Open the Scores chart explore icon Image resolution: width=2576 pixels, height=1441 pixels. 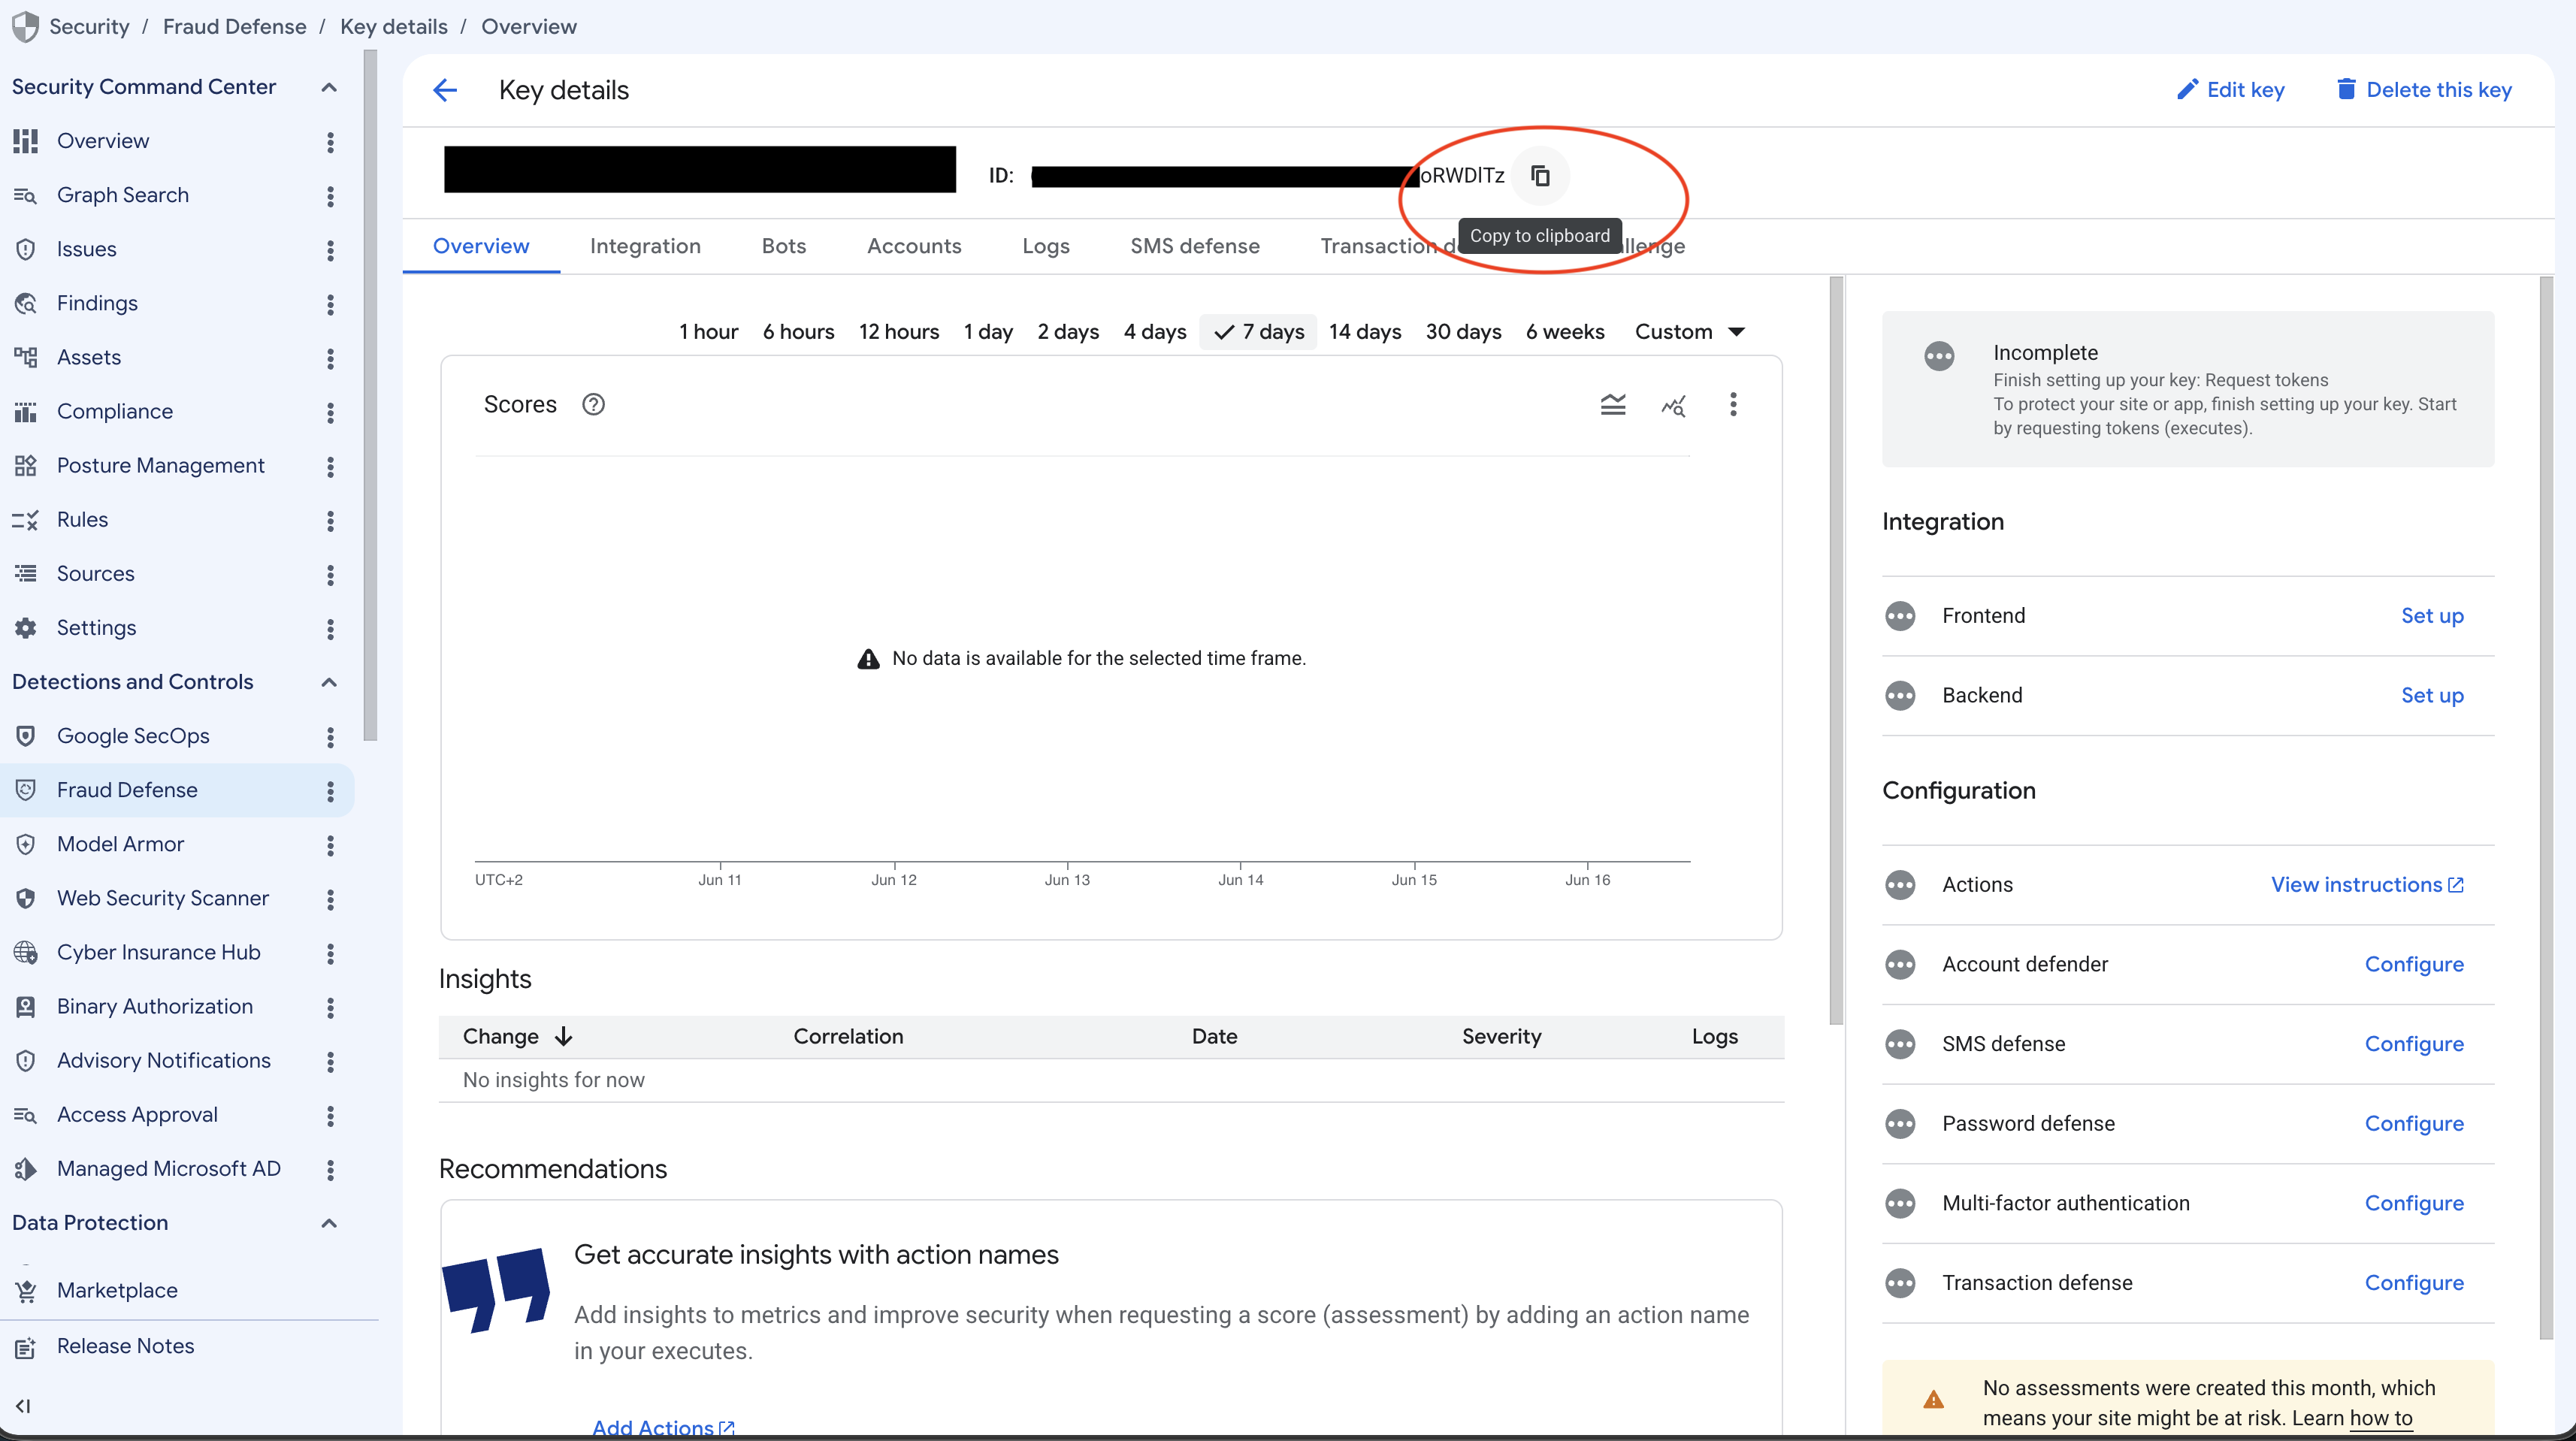[1674, 404]
